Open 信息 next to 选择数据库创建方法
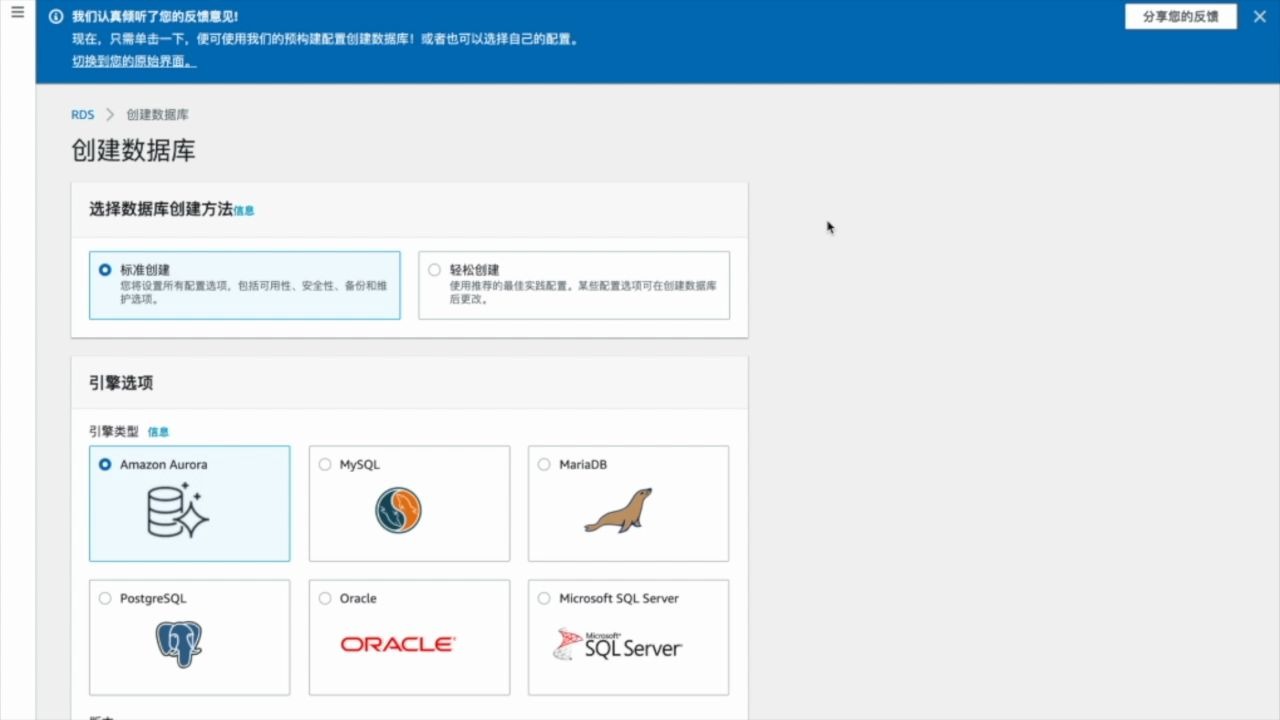This screenshot has width=1280, height=720. [x=246, y=210]
